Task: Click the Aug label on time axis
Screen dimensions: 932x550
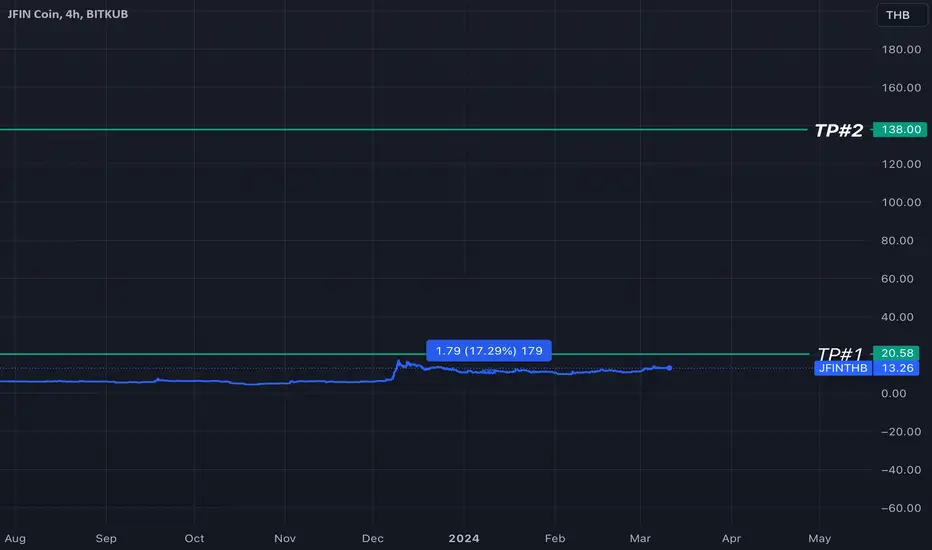Action: (x=15, y=539)
